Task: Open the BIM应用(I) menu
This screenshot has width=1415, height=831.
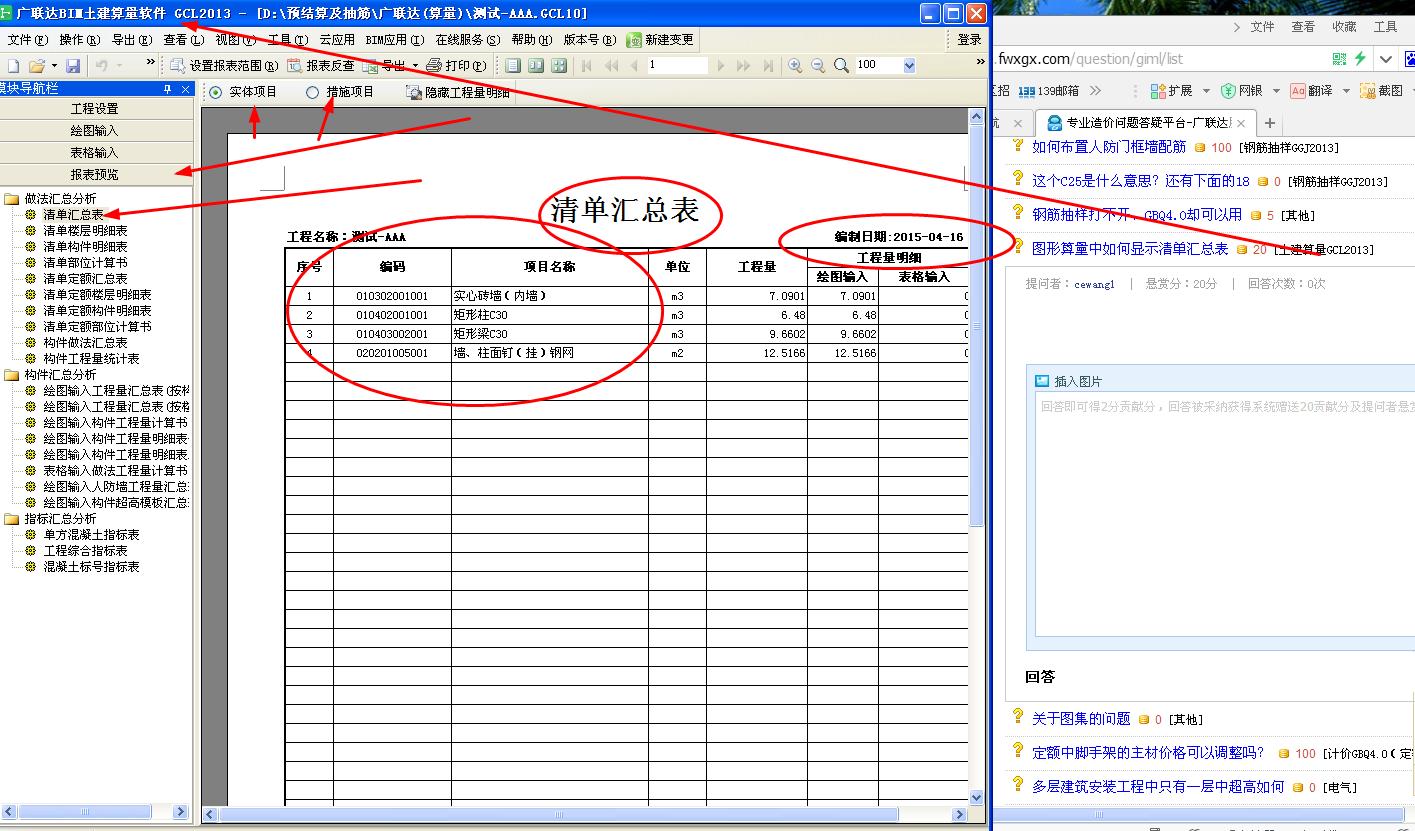Action: pos(394,40)
